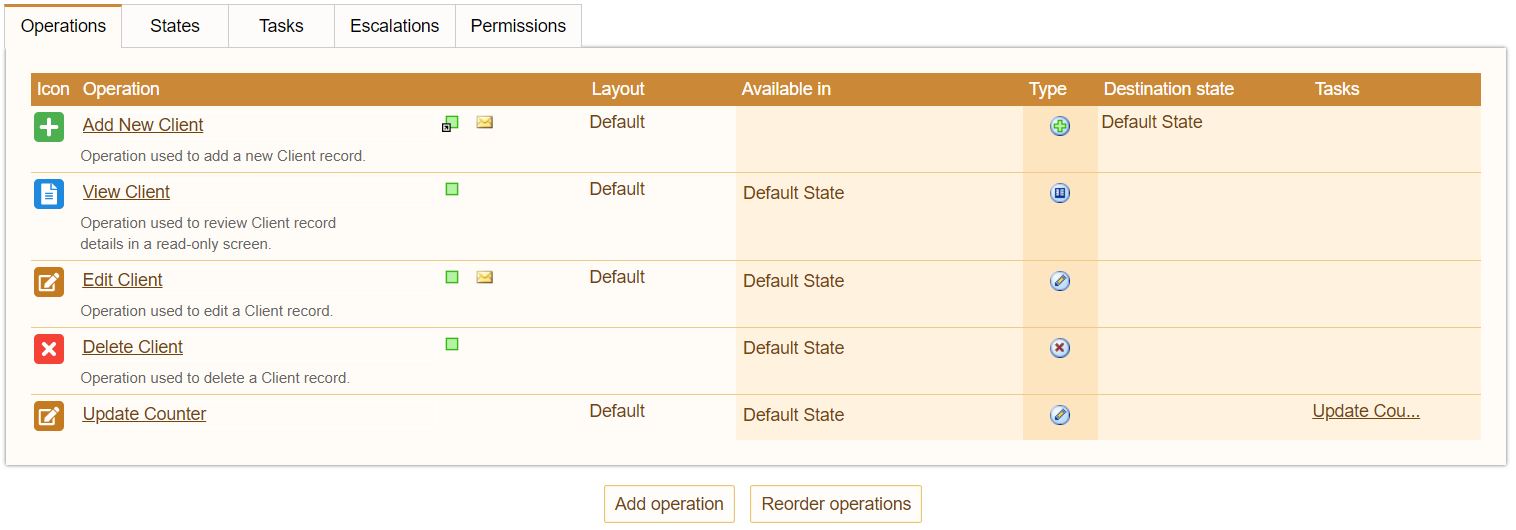
Task: Click the view-type icon for View Client
Action: (1060, 193)
